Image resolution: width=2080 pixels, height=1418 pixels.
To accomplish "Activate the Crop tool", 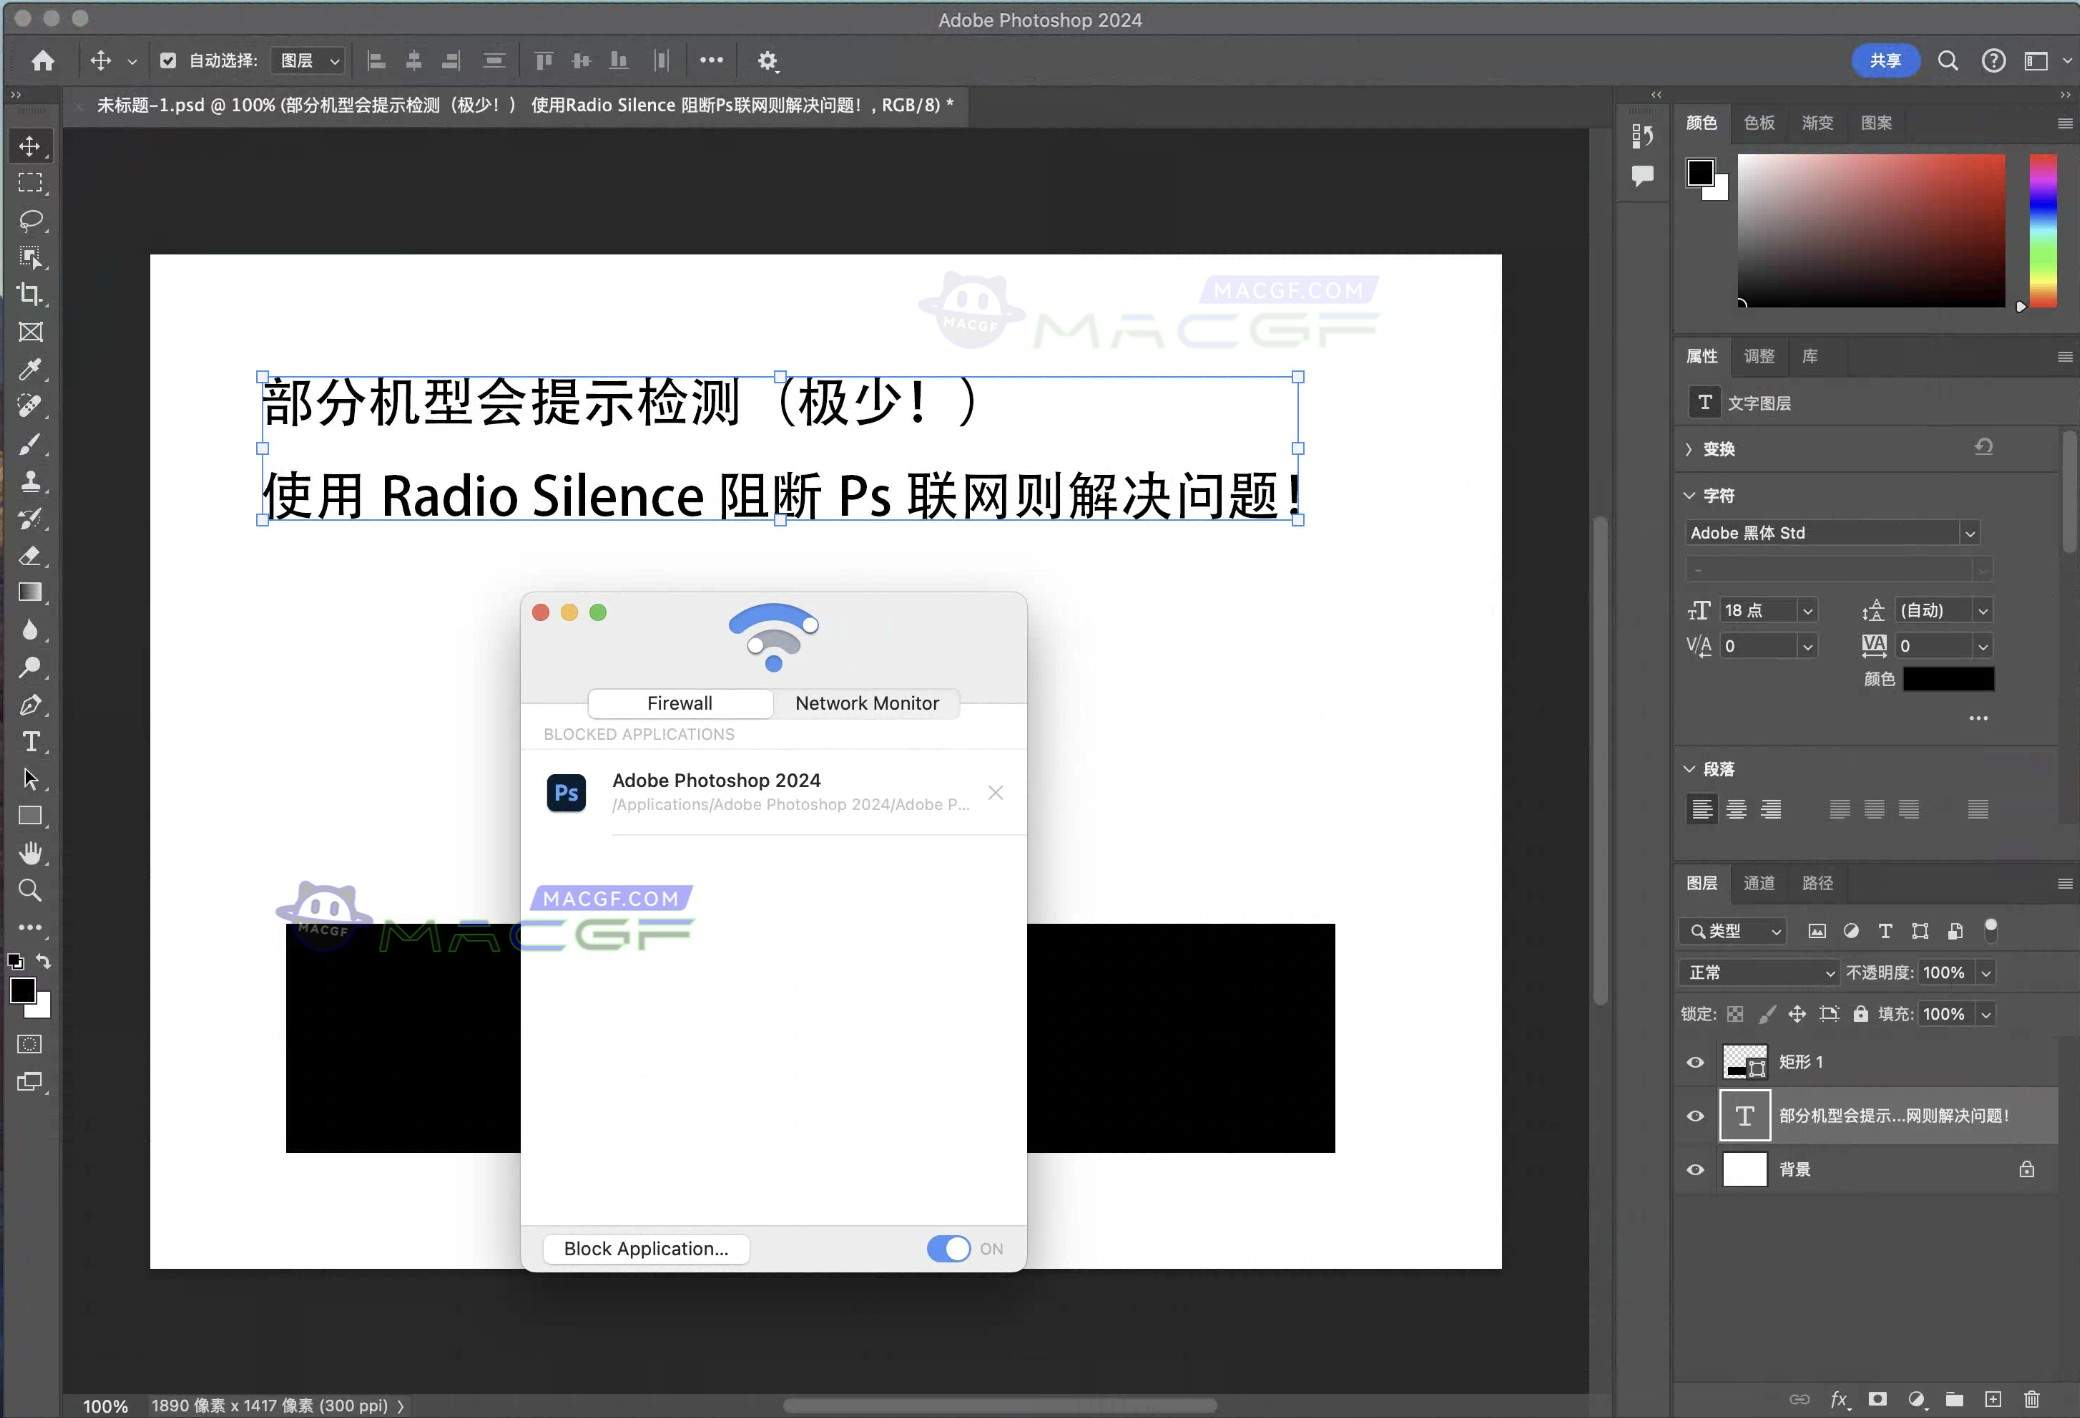I will pos(31,294).
